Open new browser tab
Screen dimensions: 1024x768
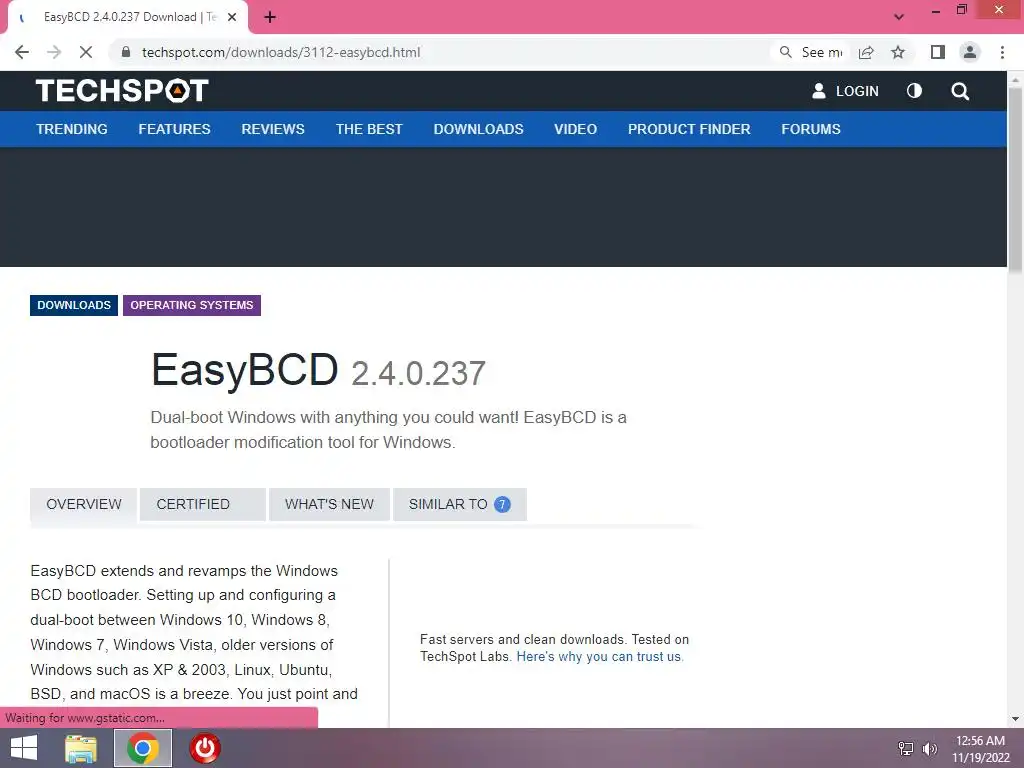point(270,18)
